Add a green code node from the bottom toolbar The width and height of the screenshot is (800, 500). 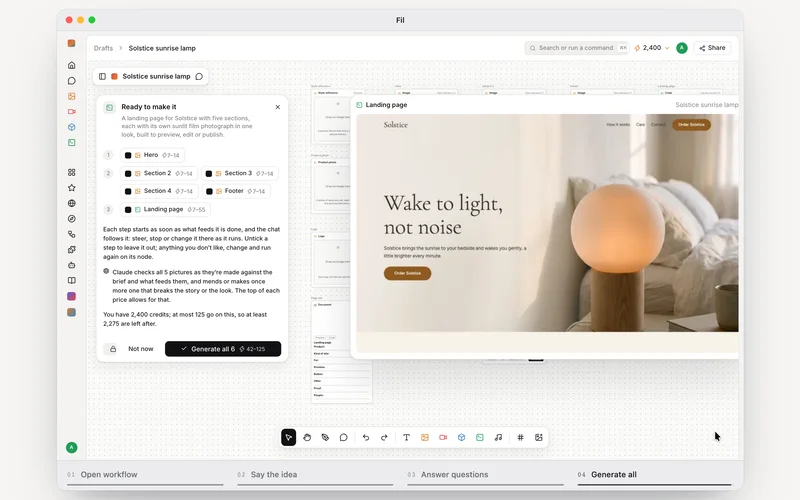pos(480,437)
